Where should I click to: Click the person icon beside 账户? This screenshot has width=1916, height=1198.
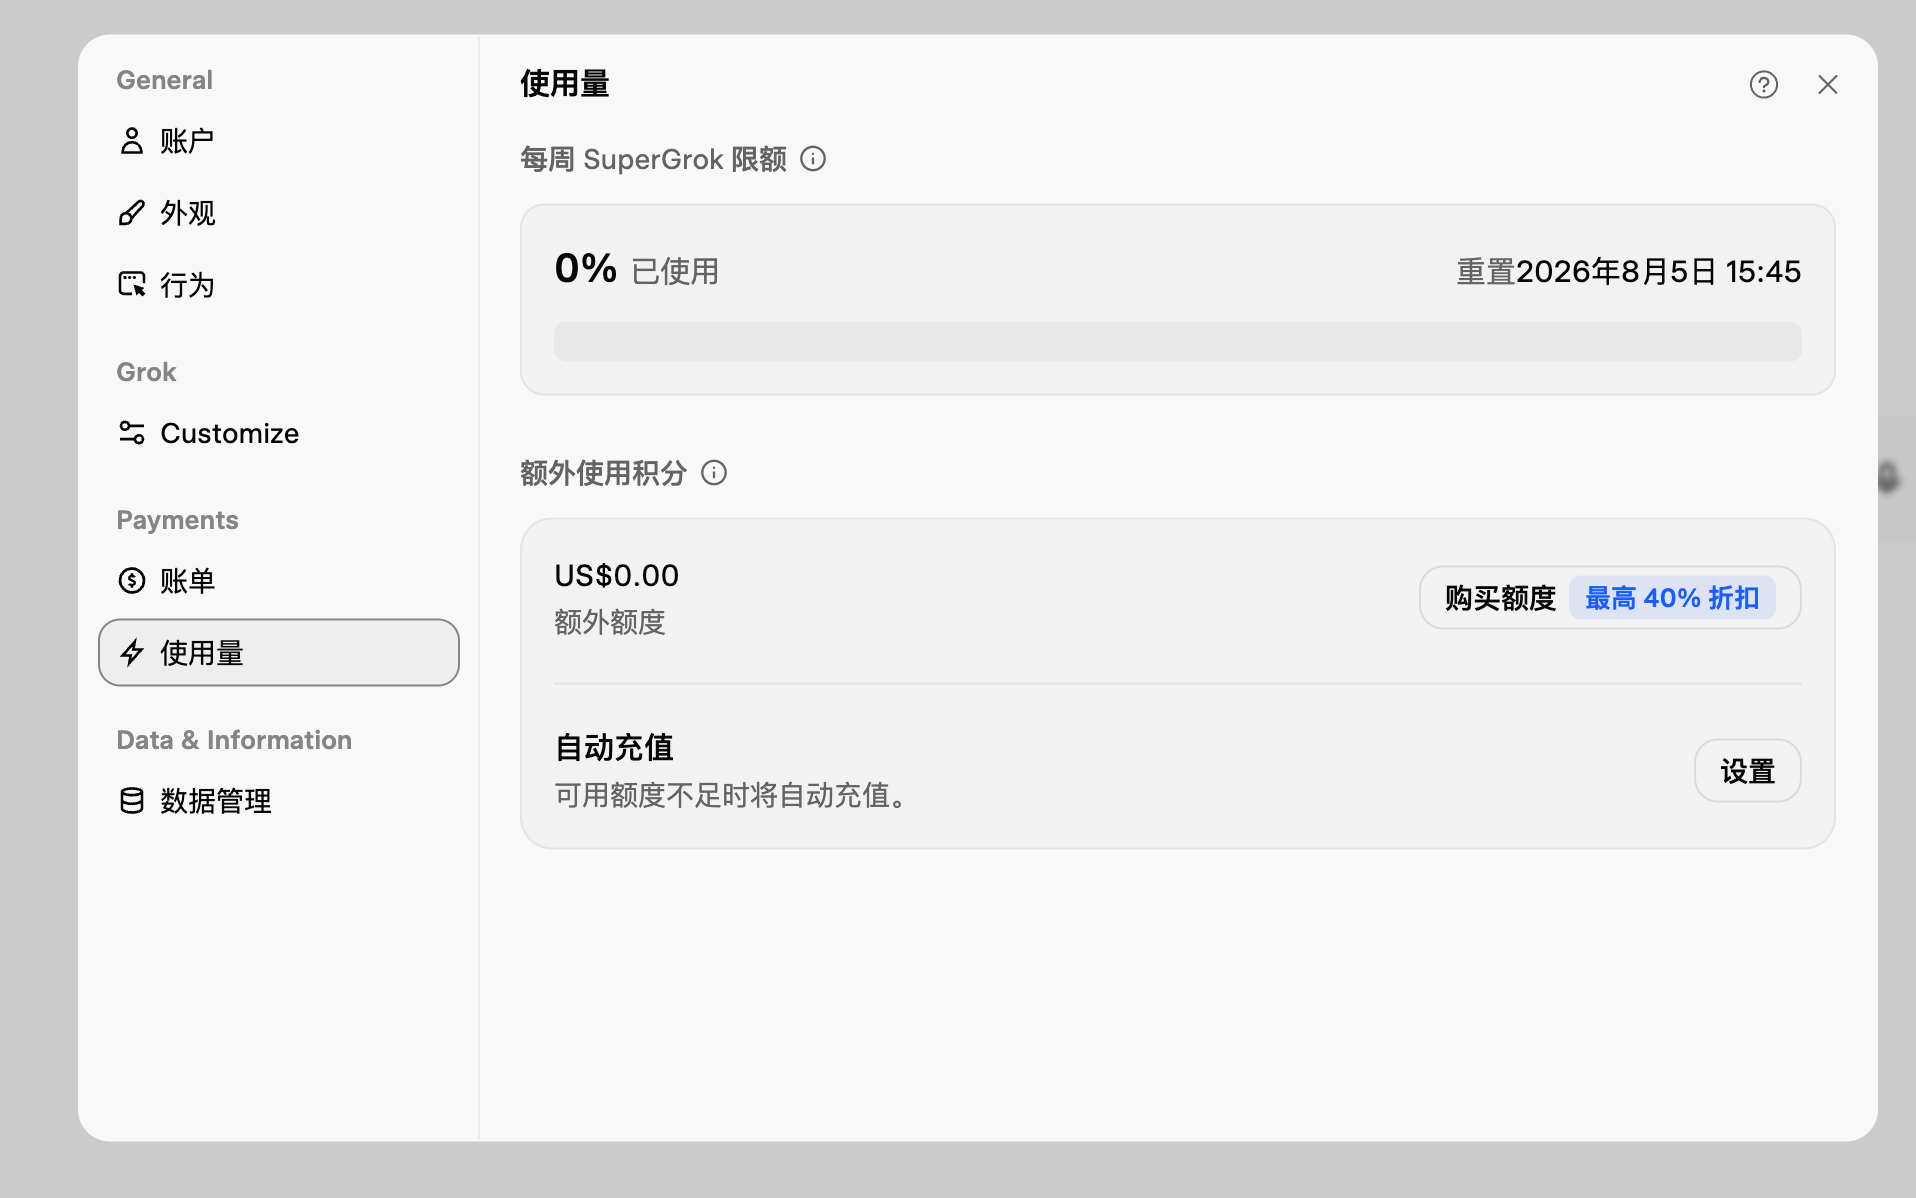click(131, 141)
